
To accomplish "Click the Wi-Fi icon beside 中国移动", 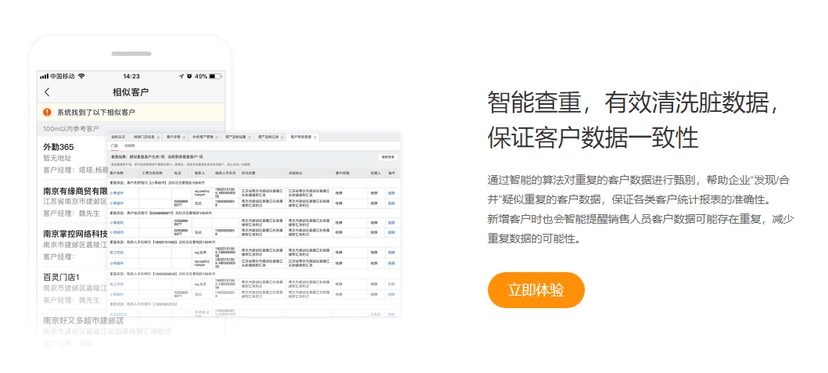I will [81, 76].
